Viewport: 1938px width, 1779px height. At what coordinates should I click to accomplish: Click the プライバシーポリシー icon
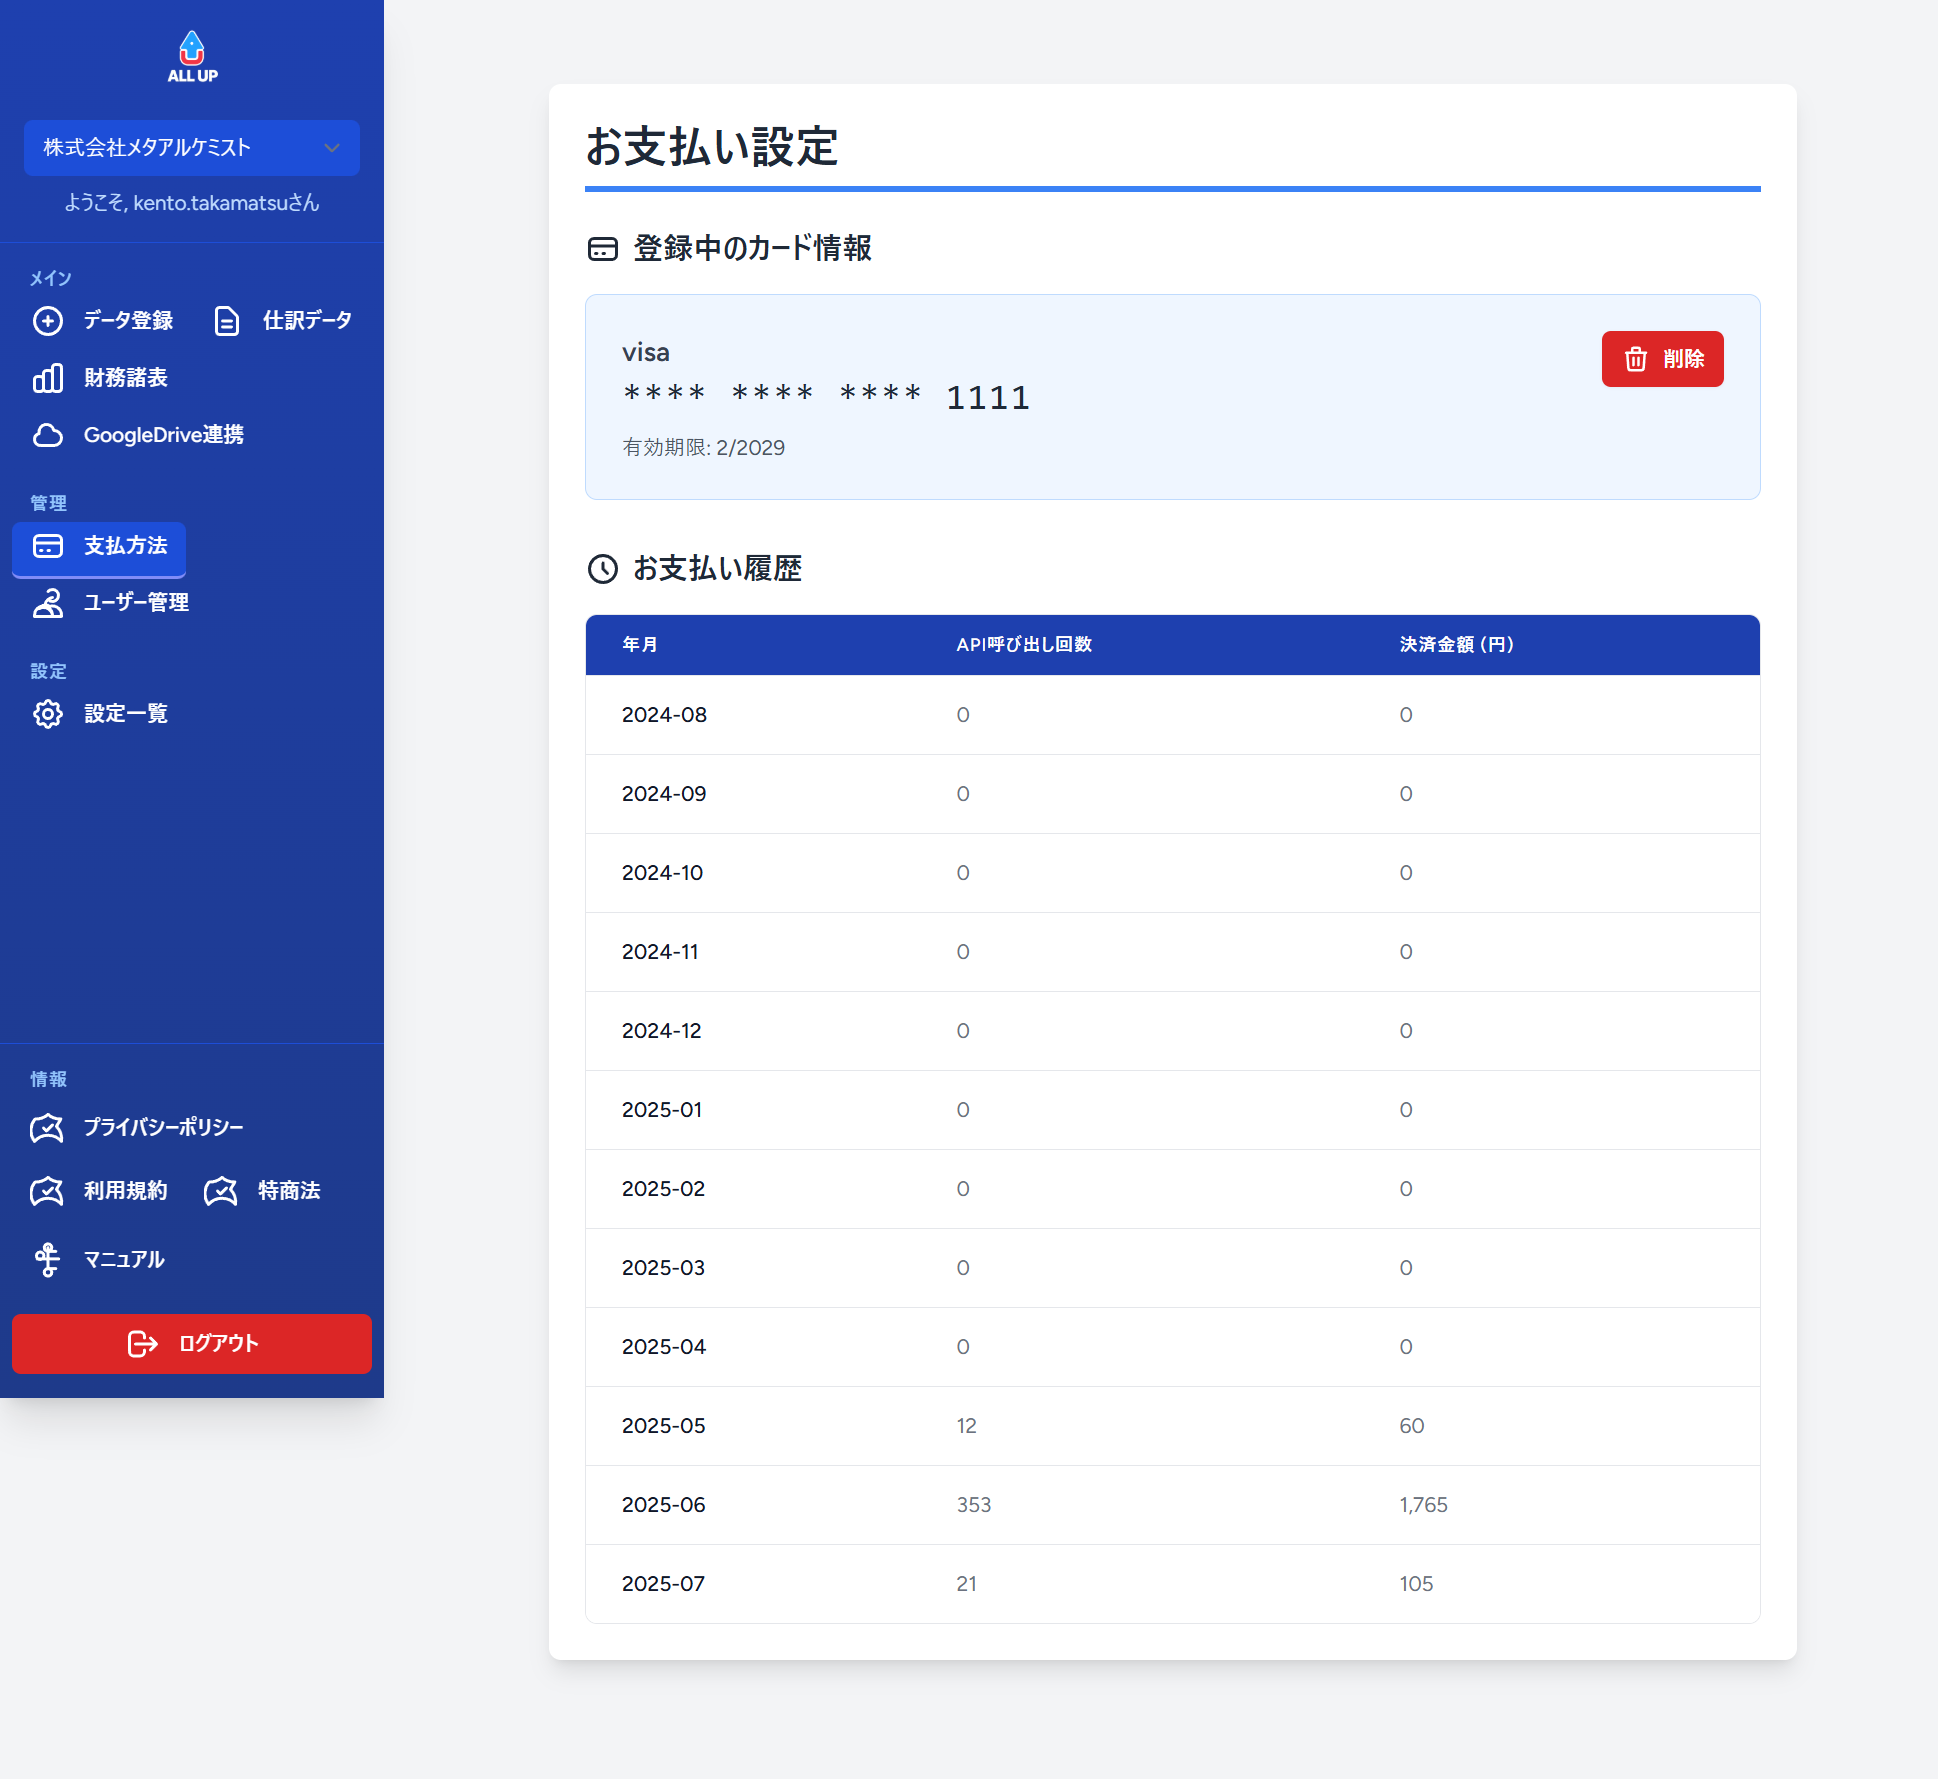pyautogui.click(x=47, y=1128)
